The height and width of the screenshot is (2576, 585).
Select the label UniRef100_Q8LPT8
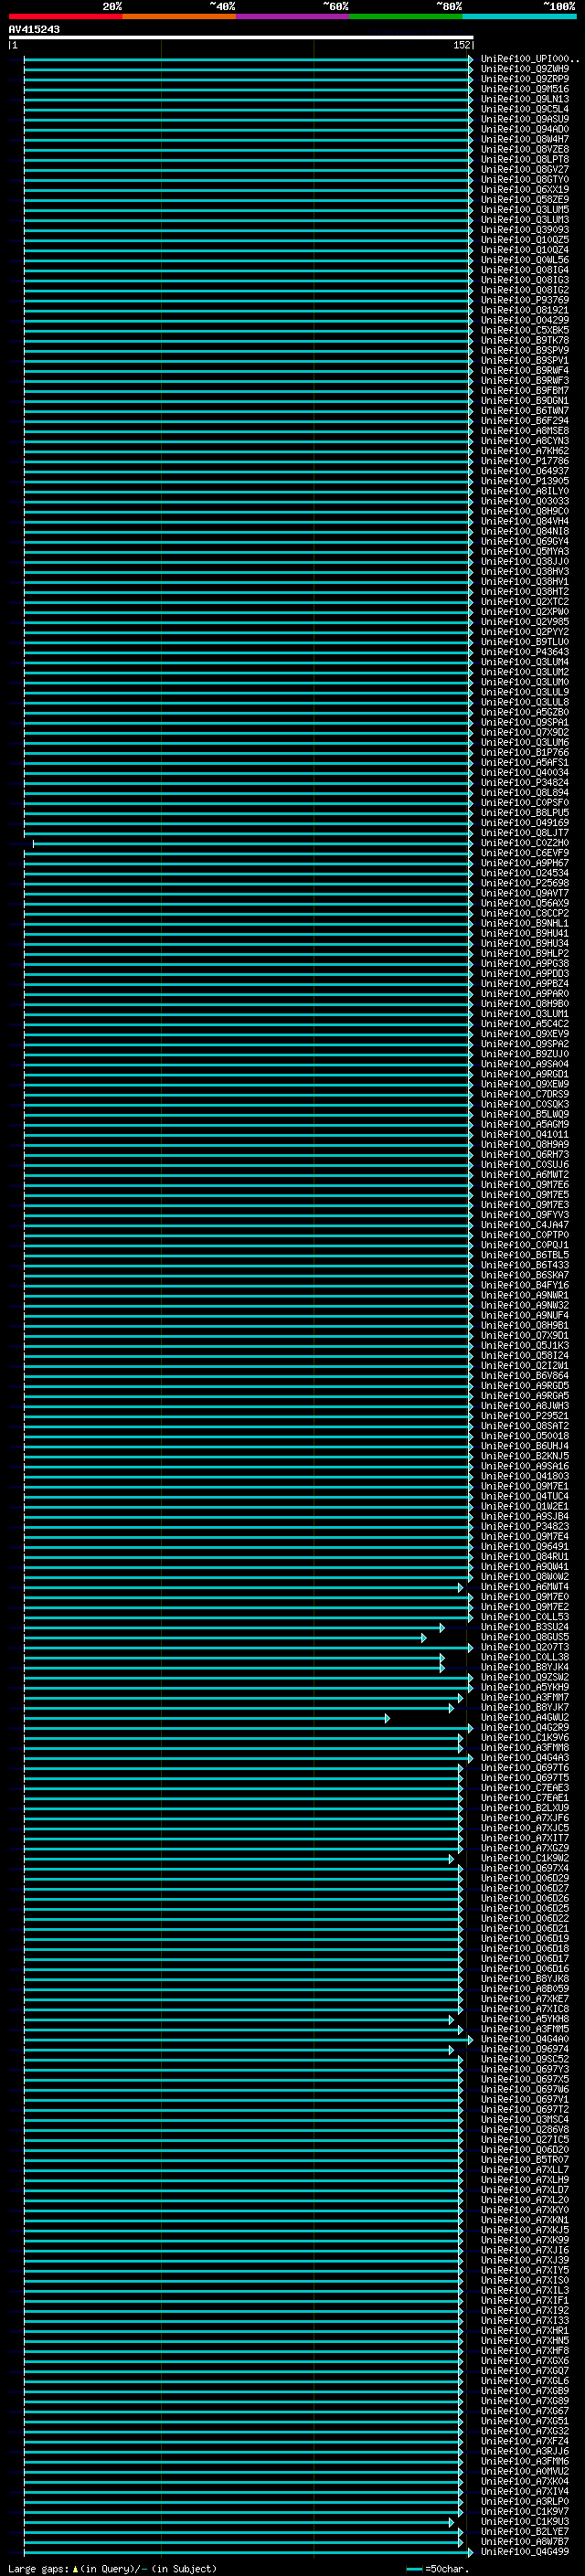525,159
